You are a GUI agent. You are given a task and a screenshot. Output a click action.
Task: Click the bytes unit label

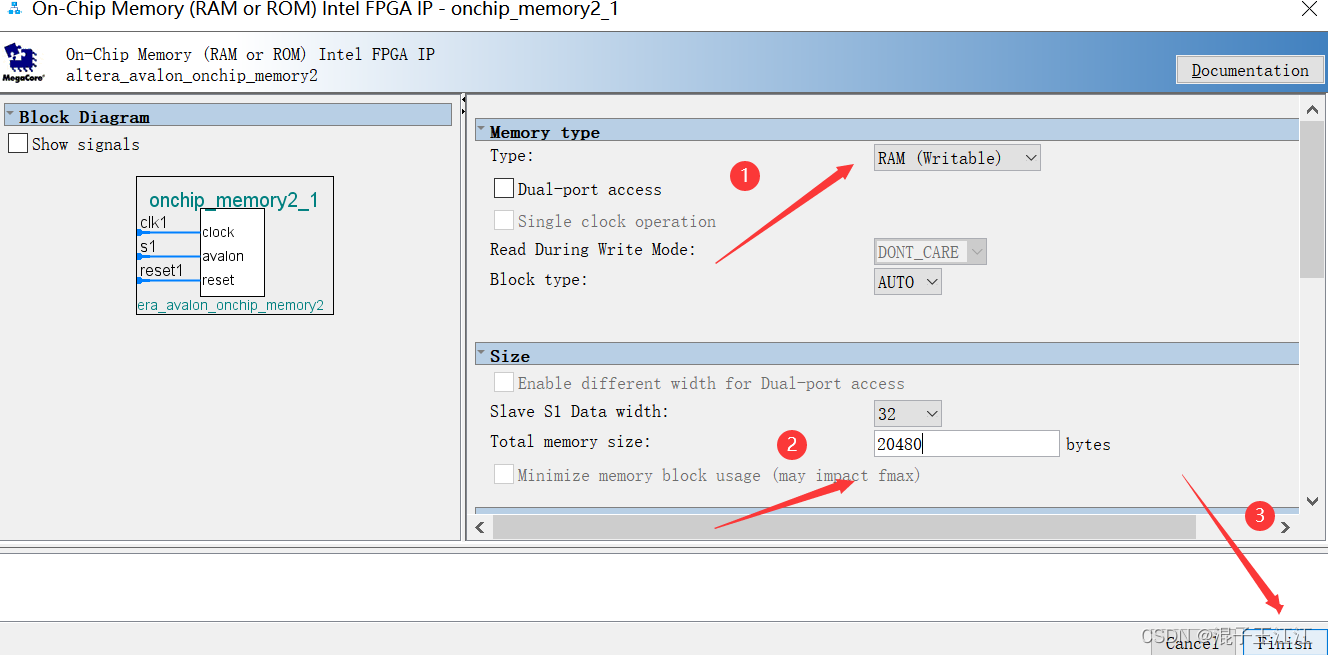[1088, 444]
